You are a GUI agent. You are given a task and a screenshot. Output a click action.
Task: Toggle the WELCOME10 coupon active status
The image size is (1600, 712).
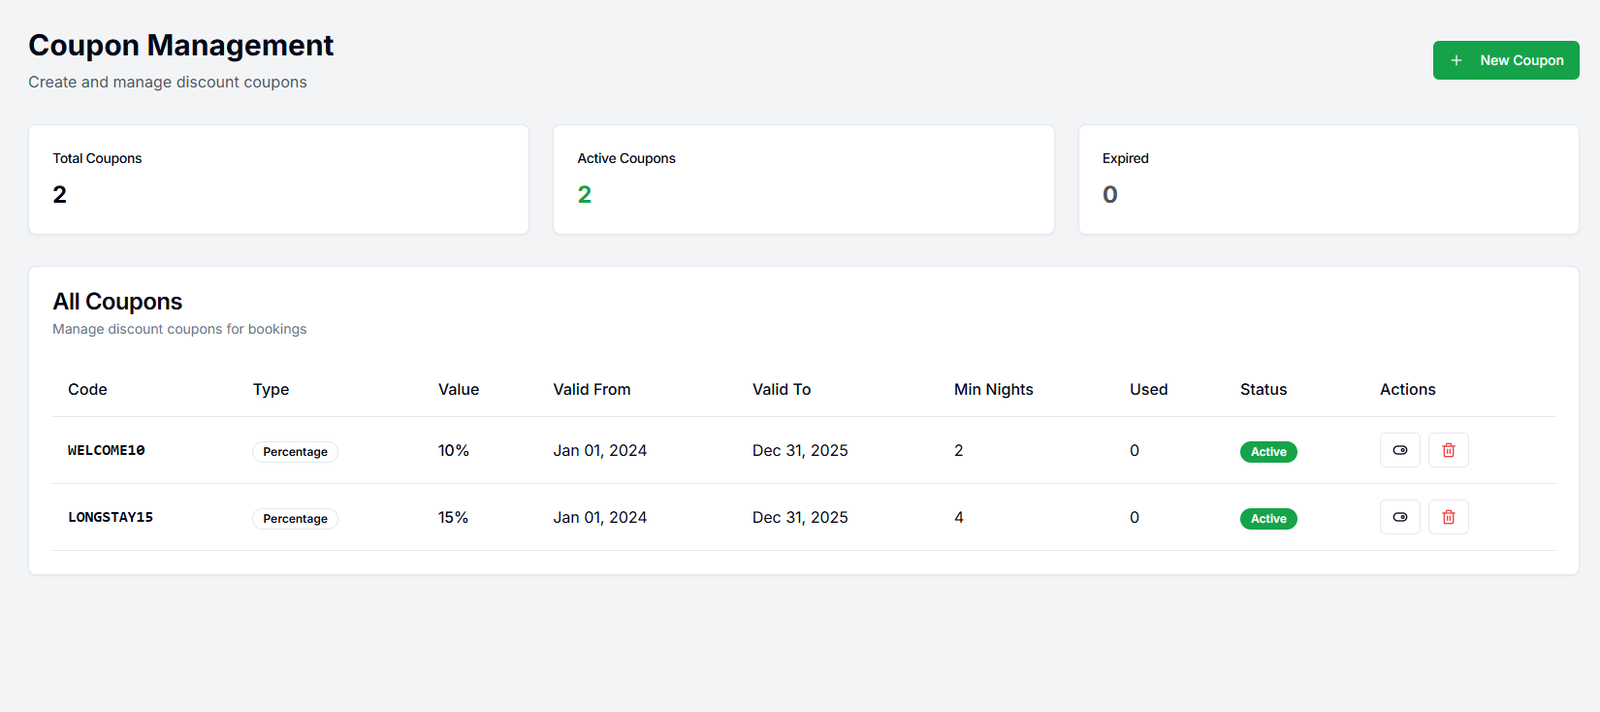click(x=1400, y=450)
